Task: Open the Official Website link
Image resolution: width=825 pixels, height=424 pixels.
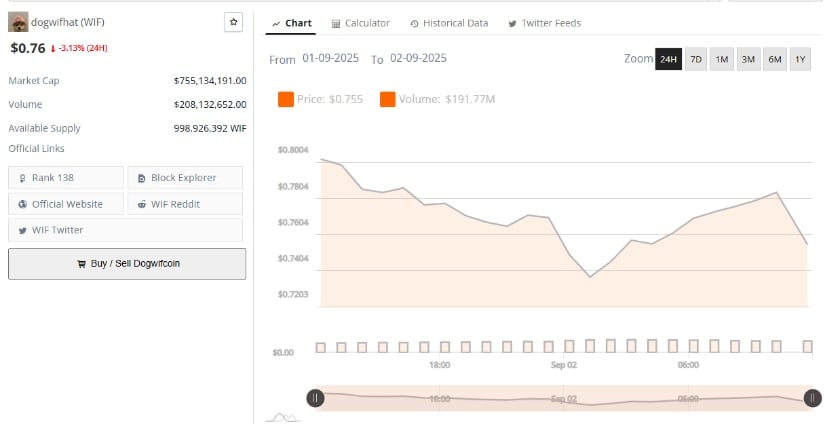Action: pyautogui.click(x=66, y=204)
